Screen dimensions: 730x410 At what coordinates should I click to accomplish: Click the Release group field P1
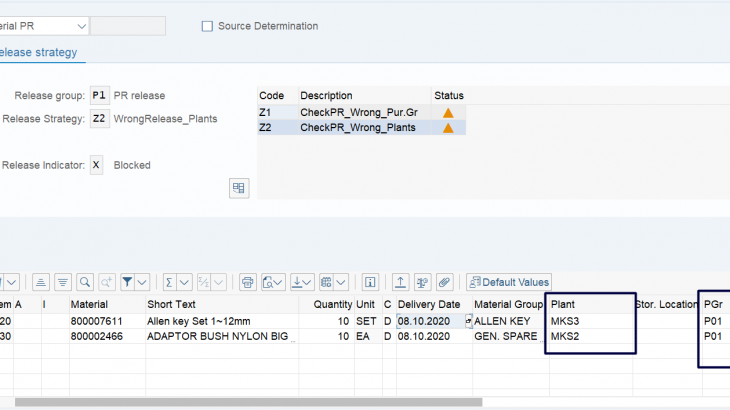99,95
